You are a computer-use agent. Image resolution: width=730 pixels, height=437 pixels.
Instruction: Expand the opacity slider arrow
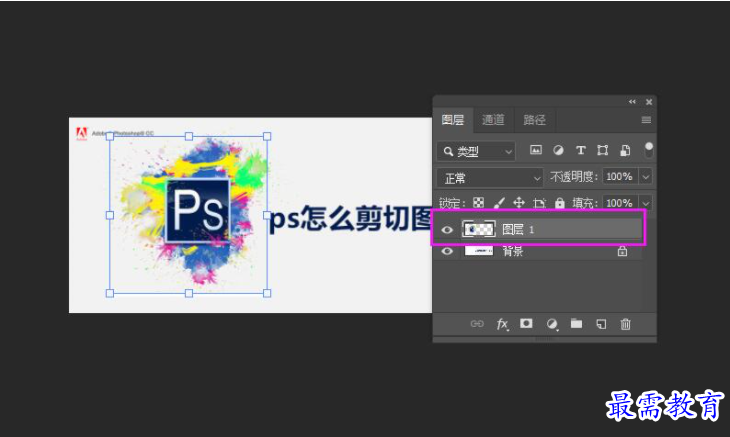pyautogui.click(x=646, y=177)
